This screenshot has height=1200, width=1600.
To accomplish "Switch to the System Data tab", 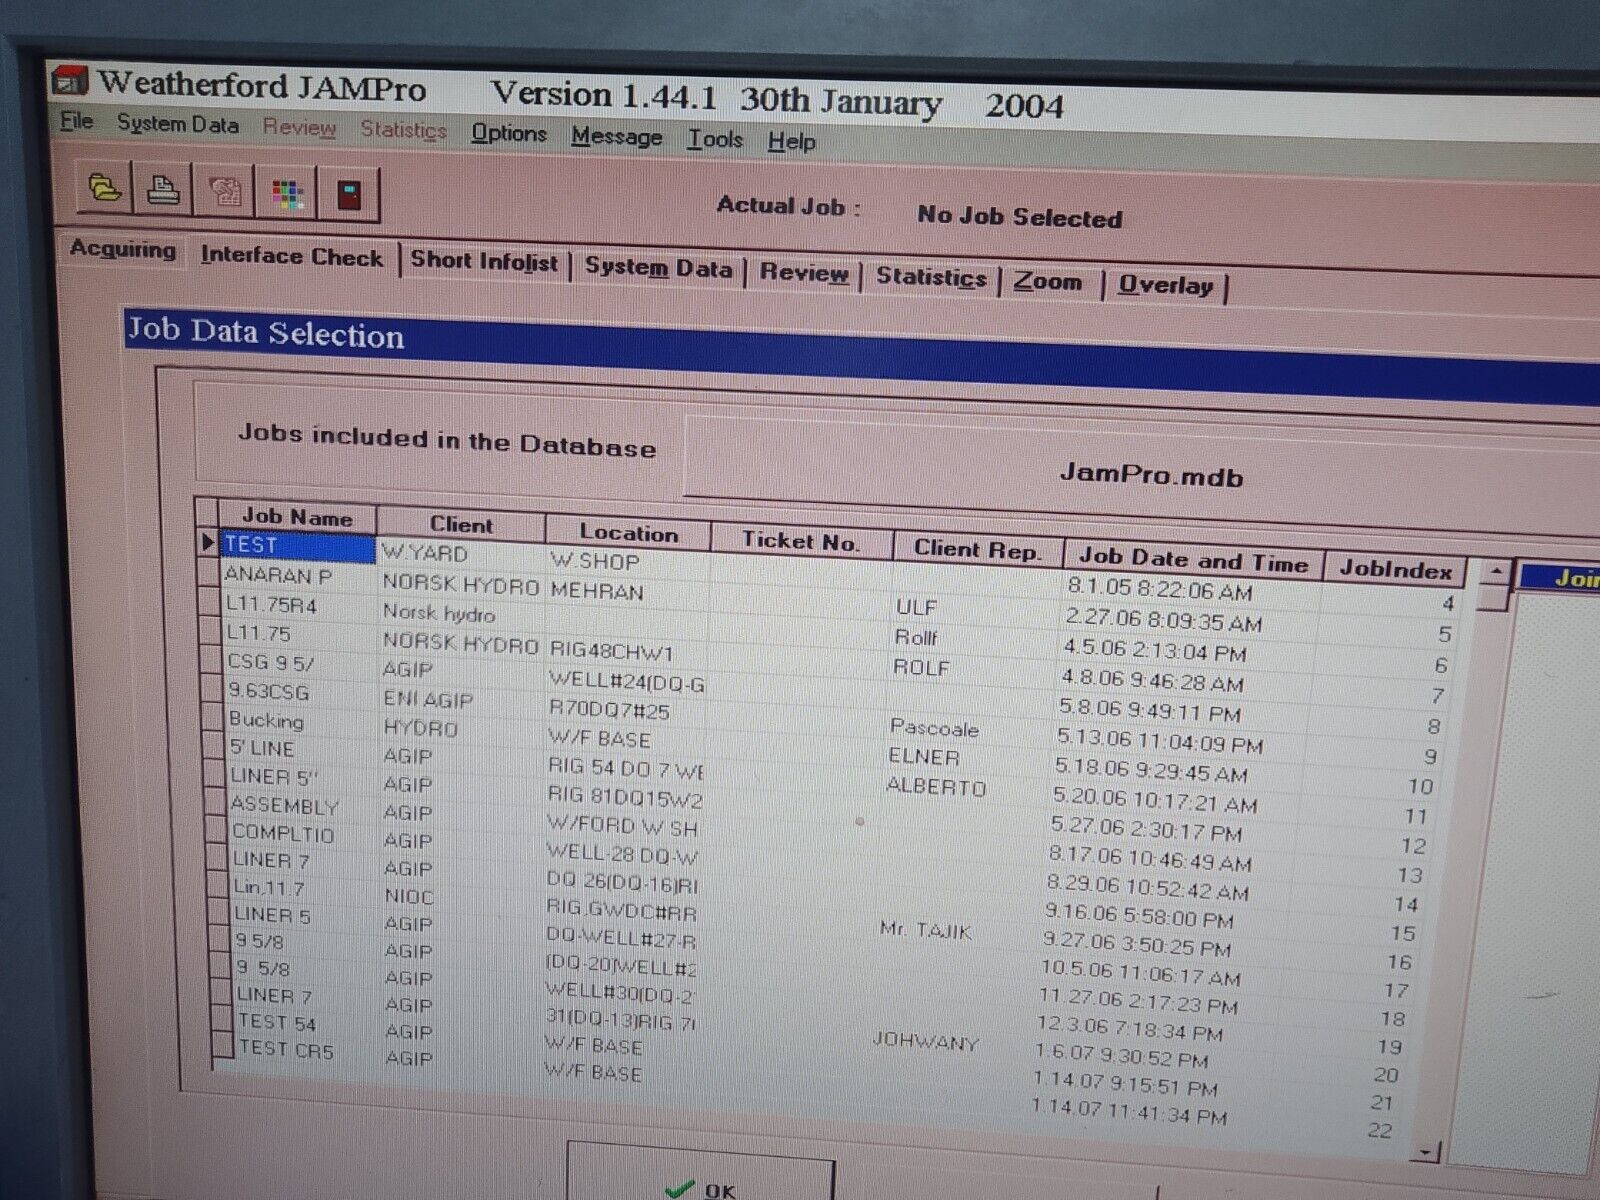I will (x=658, y=268).
